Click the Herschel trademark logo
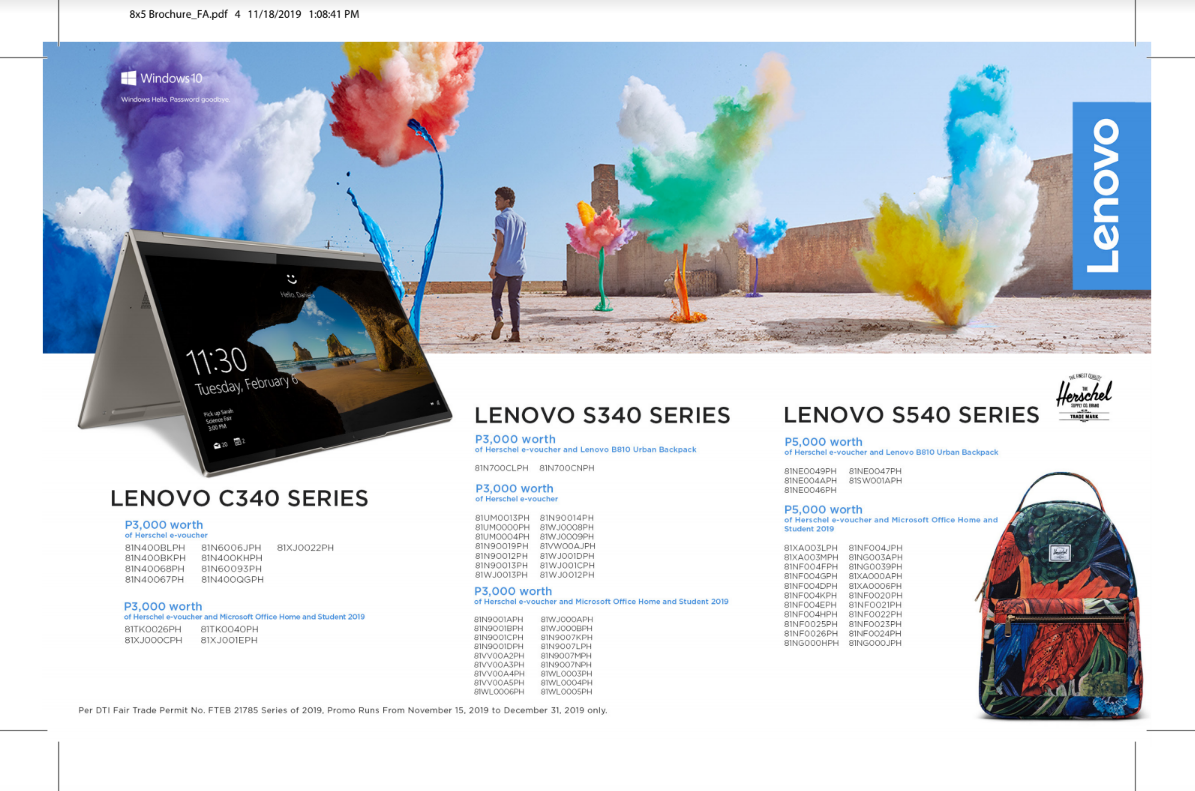 coord(1084,397)
